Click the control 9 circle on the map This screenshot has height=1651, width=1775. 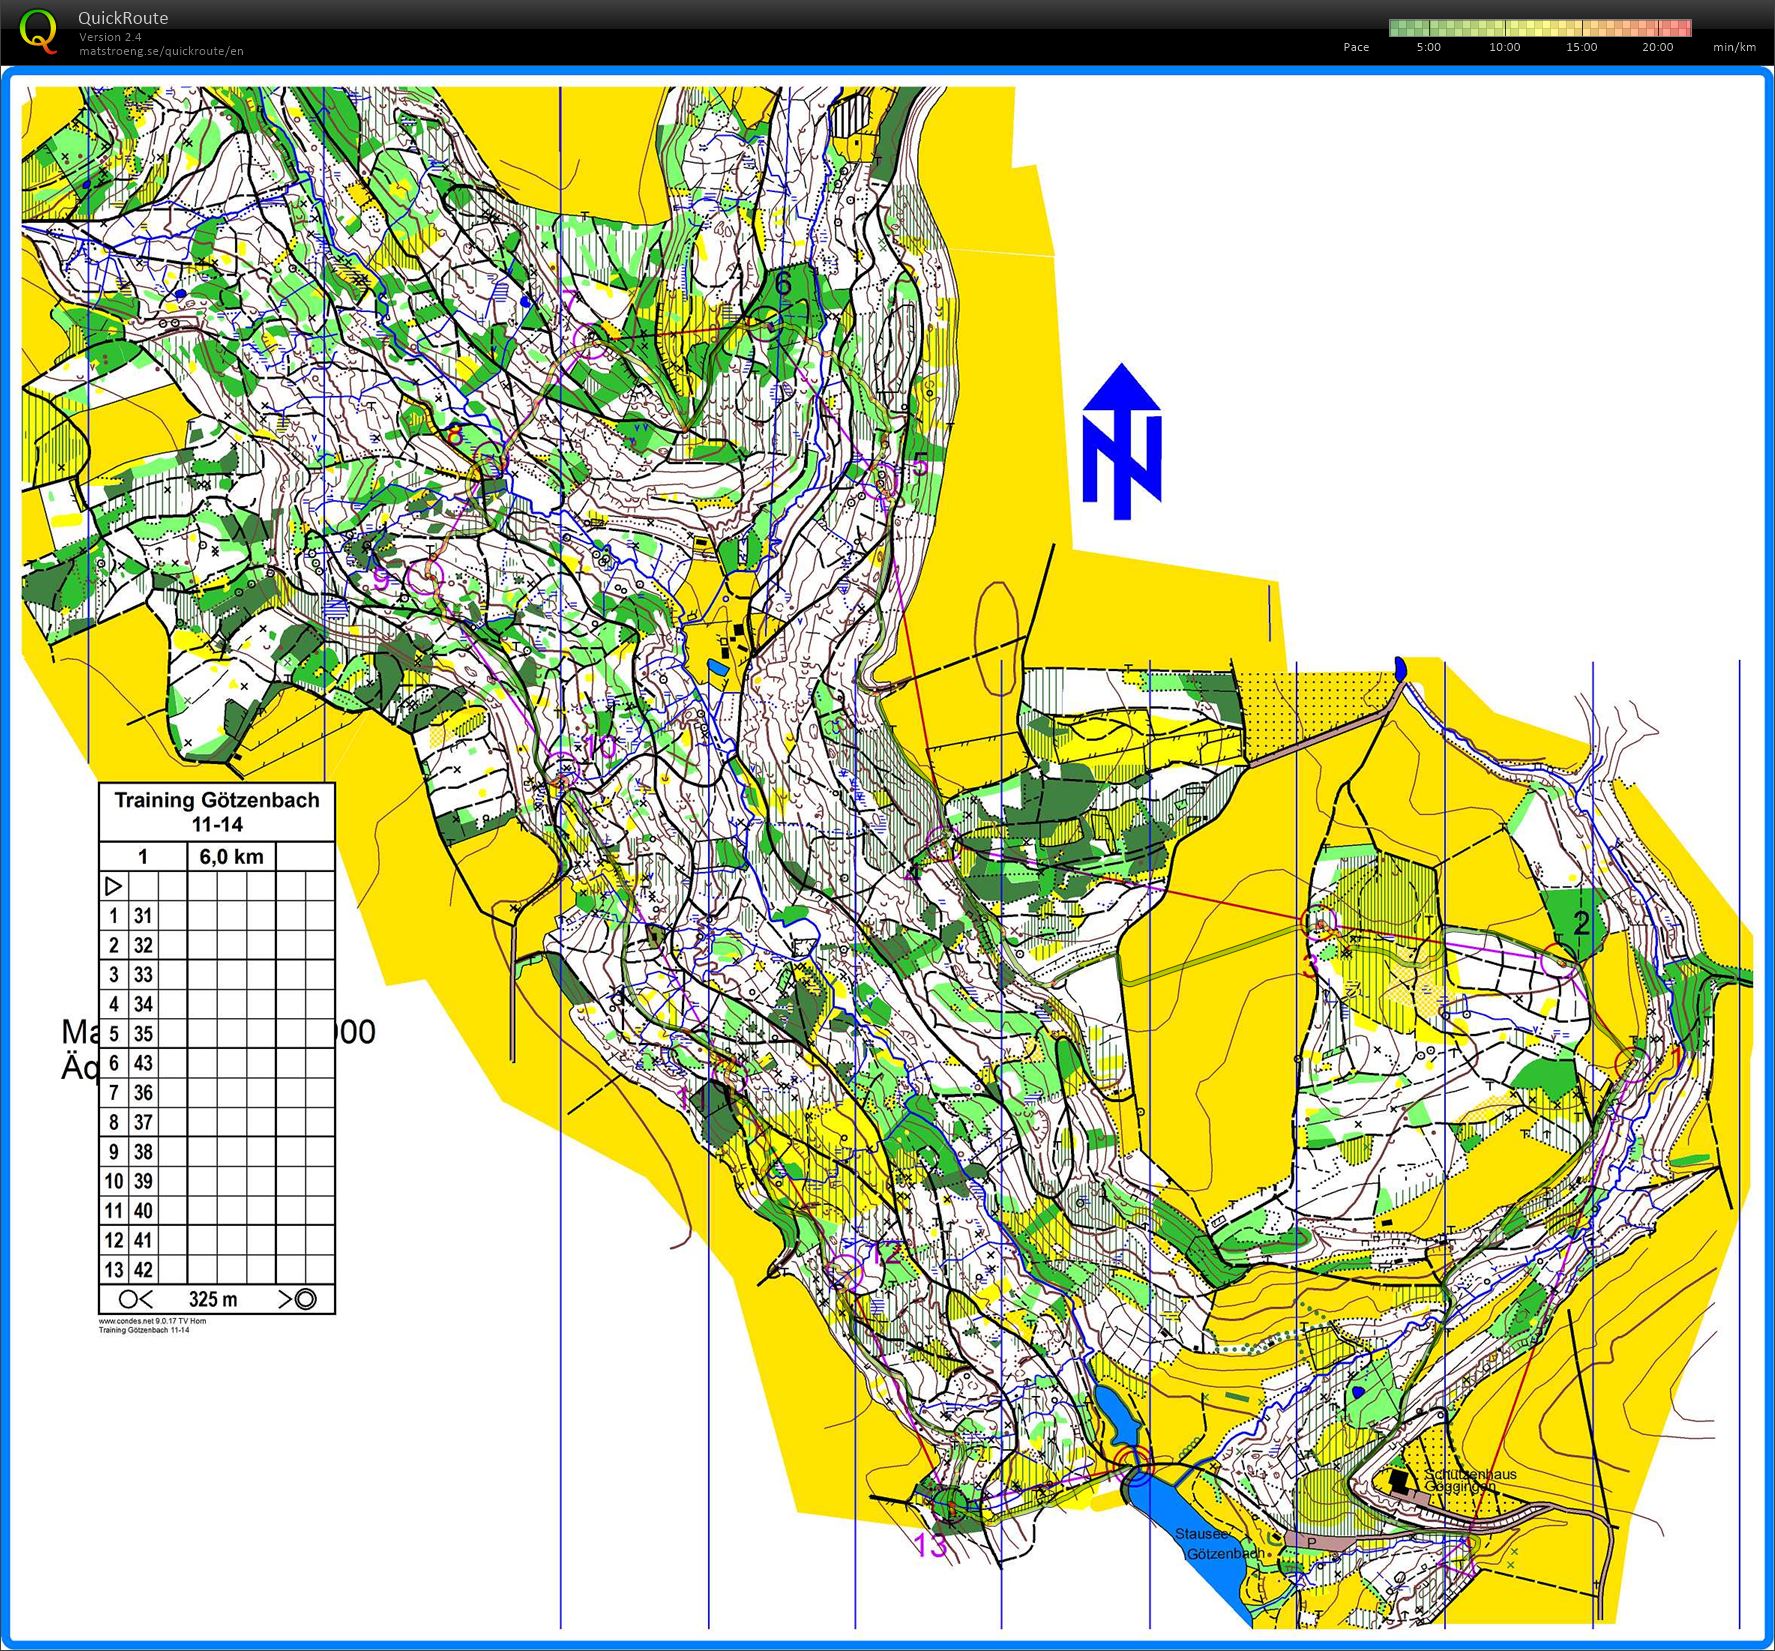click(x=425, y=577)
